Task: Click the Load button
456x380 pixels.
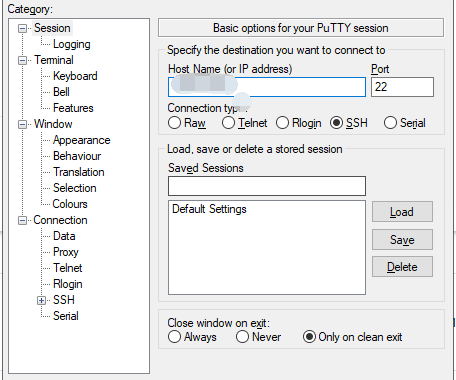Action: pos(402,212)
